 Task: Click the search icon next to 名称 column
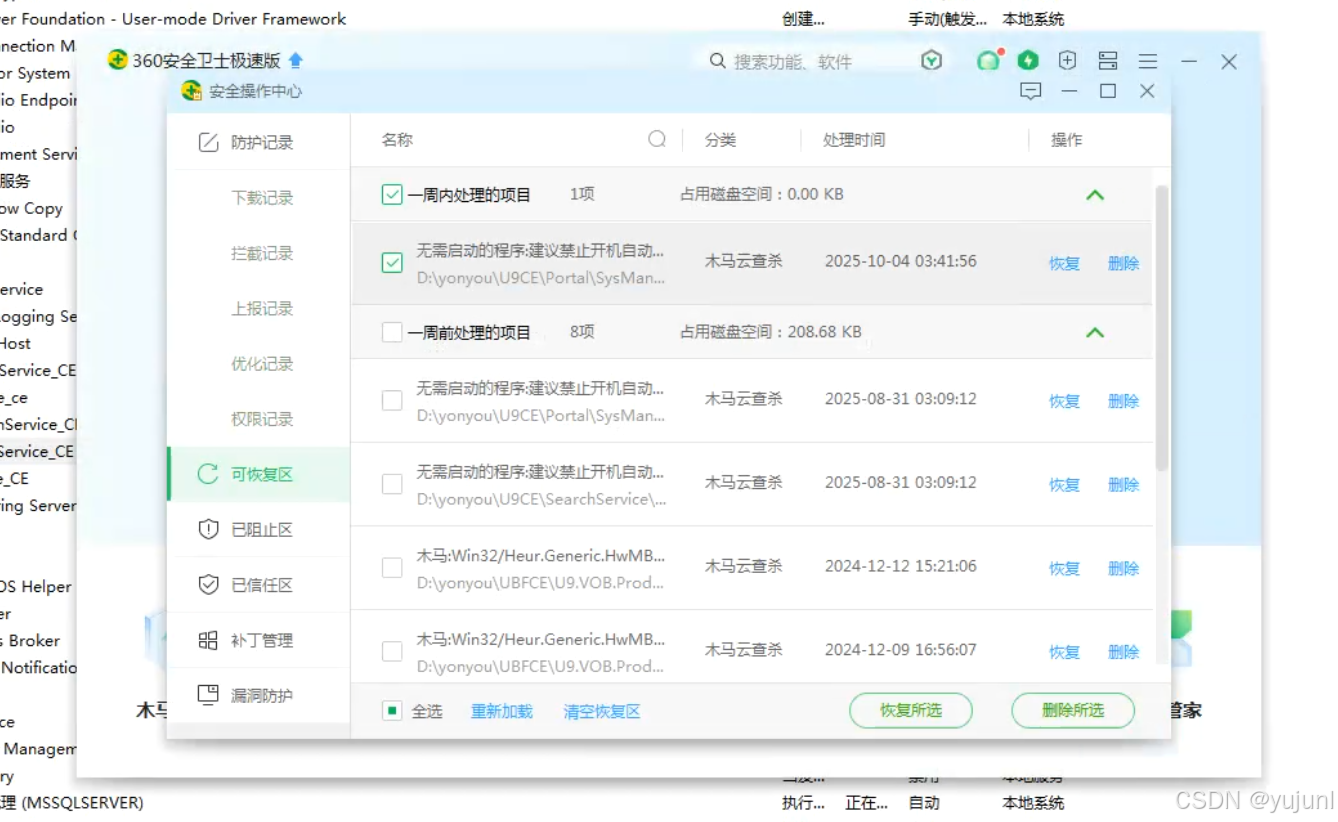[x=657, y=139]
